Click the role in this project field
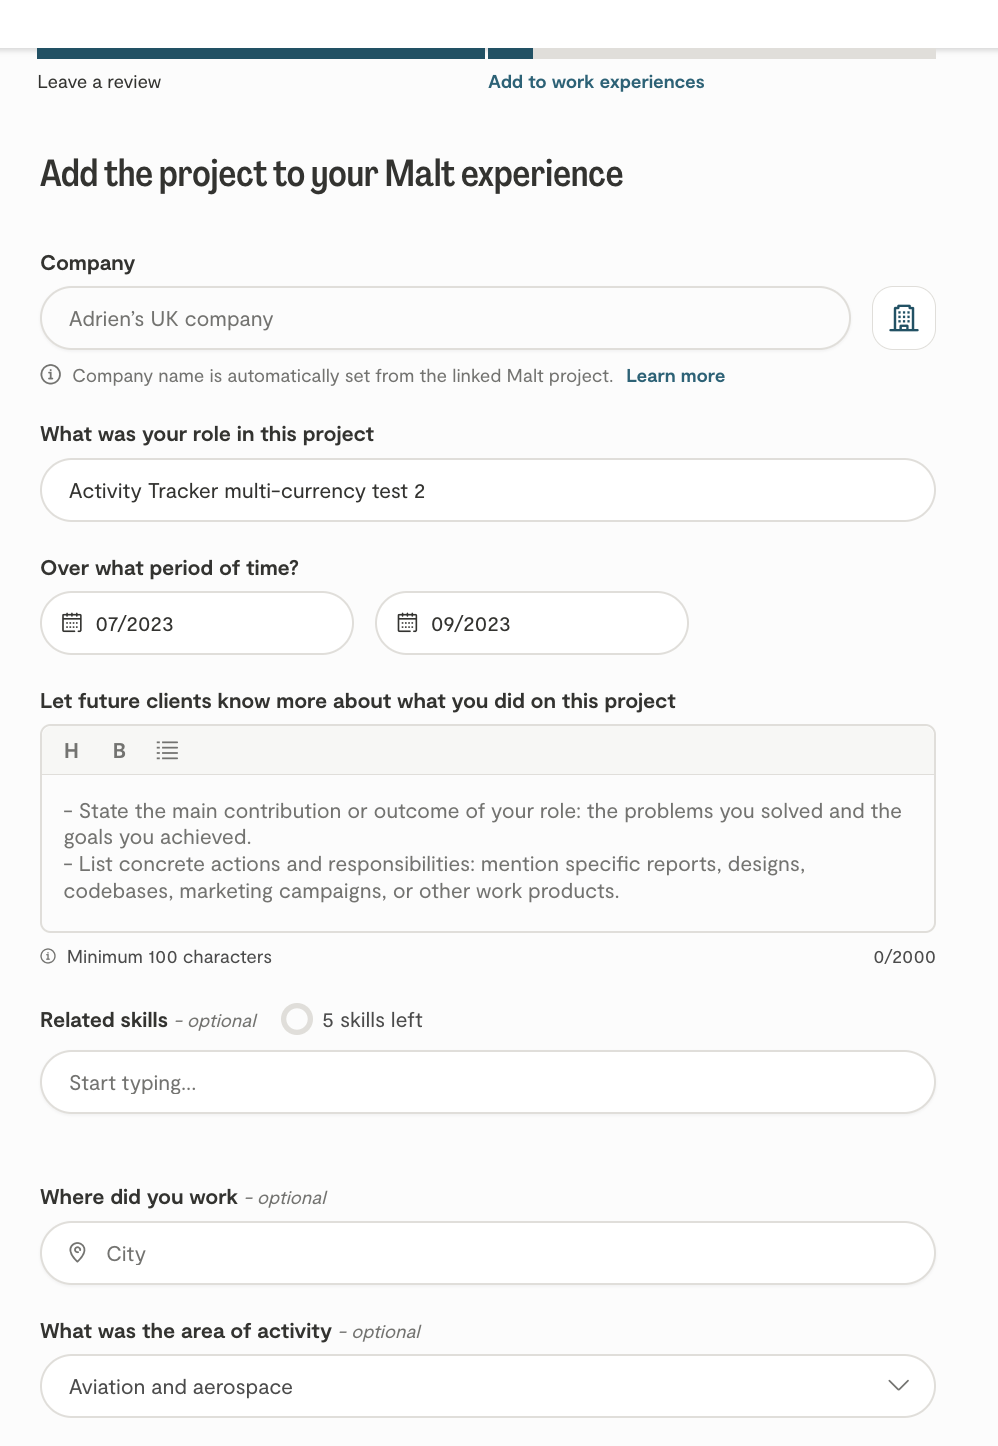 click(487, 490)
